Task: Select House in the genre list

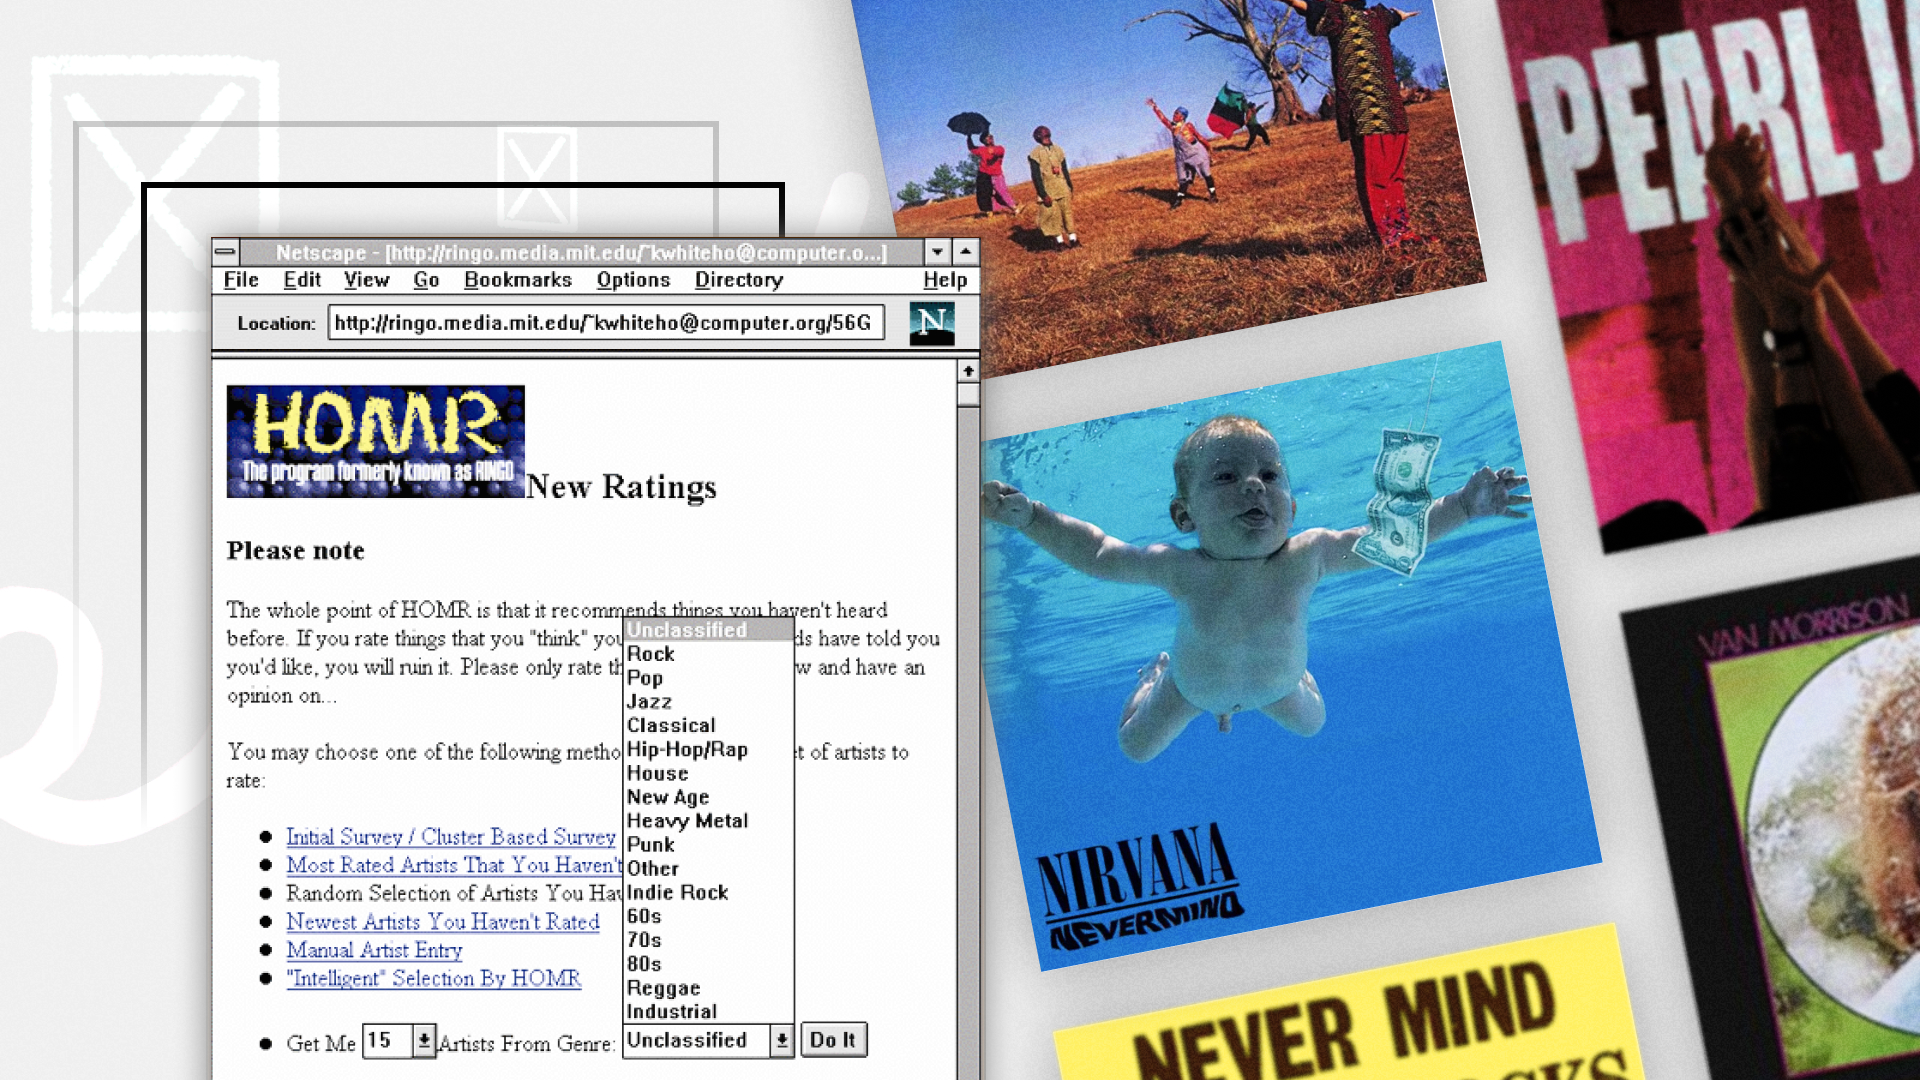Action: pos(708,774)
